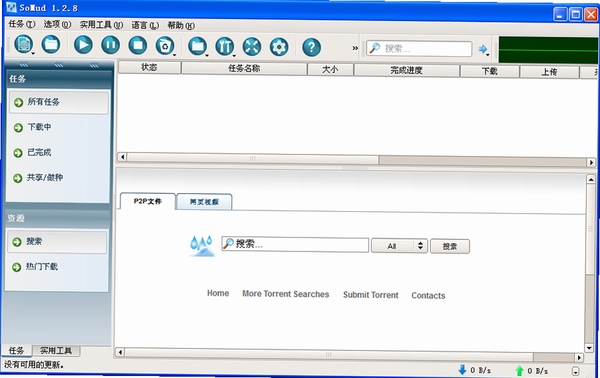The image size is (600, 378).
Task: Sort by the 大小 column header
Action: click(x=330, y=70)
